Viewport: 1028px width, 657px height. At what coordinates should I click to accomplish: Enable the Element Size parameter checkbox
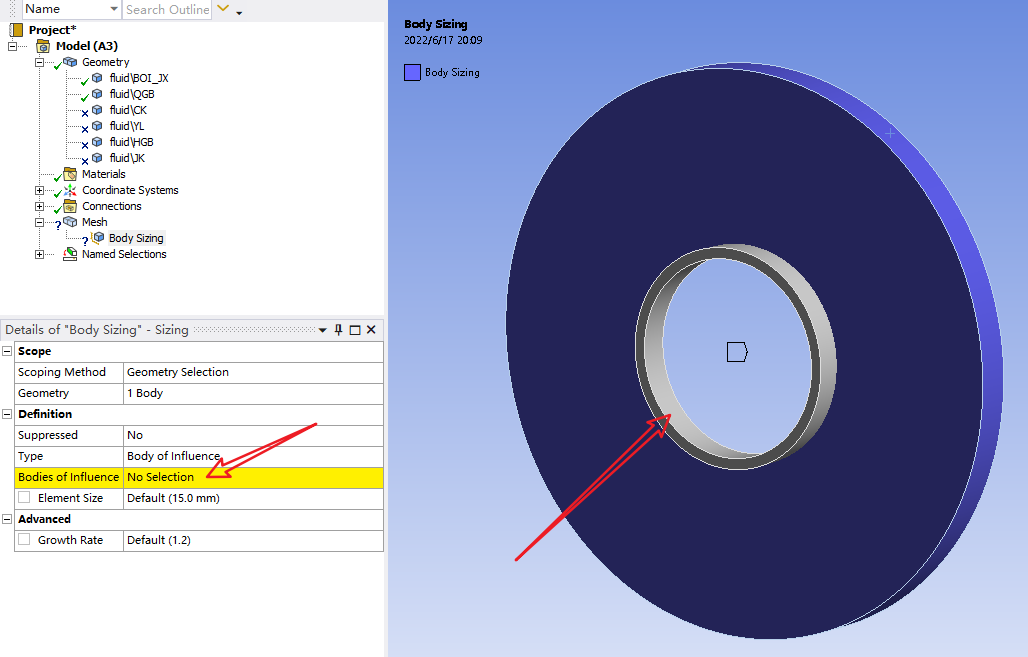pyautogui.click(x=24, y=498)
